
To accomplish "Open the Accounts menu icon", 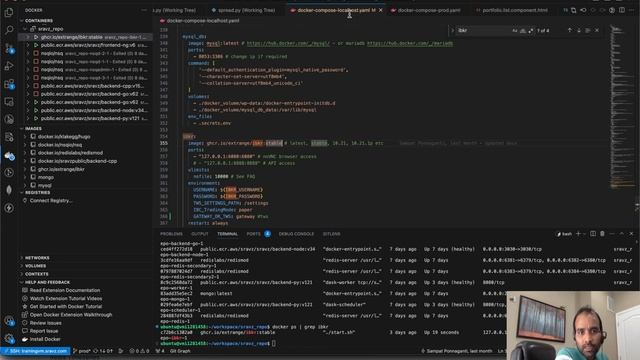I will [x=9, y=321].
